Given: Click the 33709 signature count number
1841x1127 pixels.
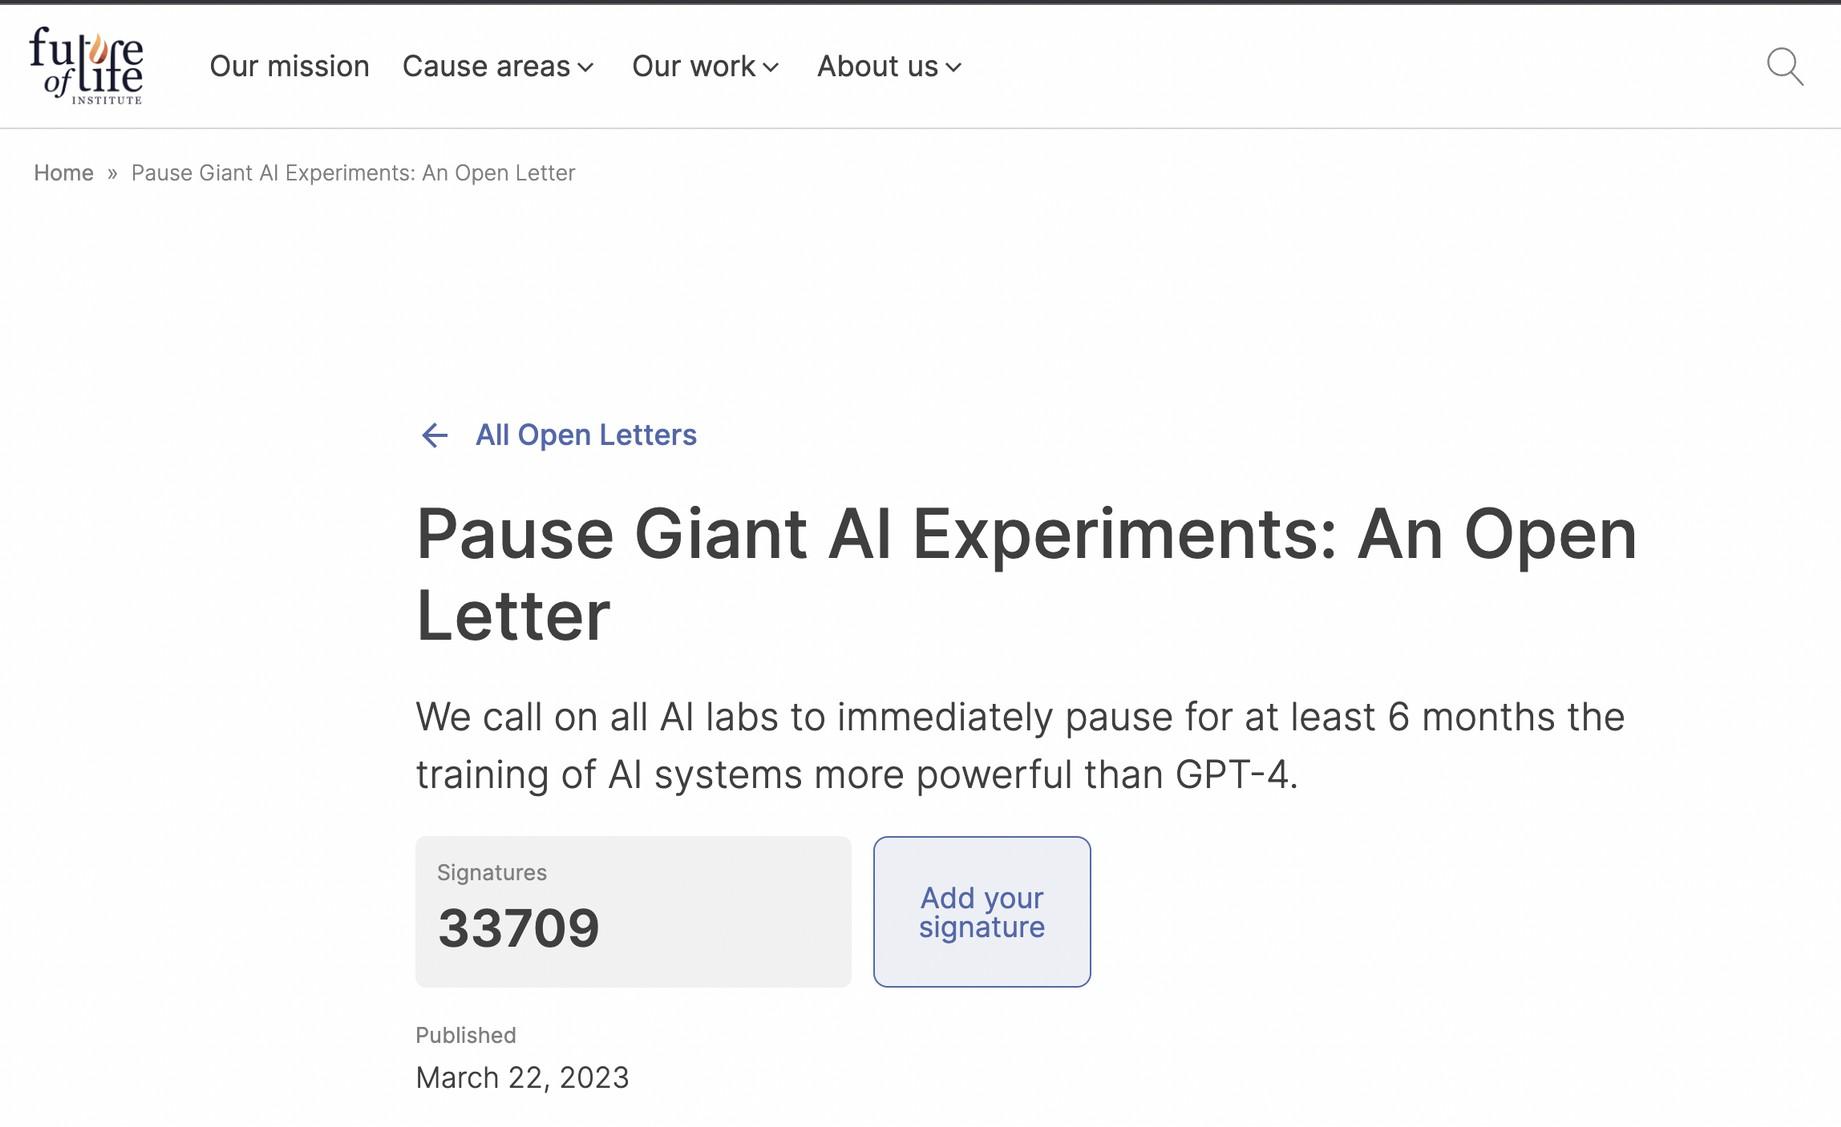Looking at the screenshot, I should (x=518, y=928).
